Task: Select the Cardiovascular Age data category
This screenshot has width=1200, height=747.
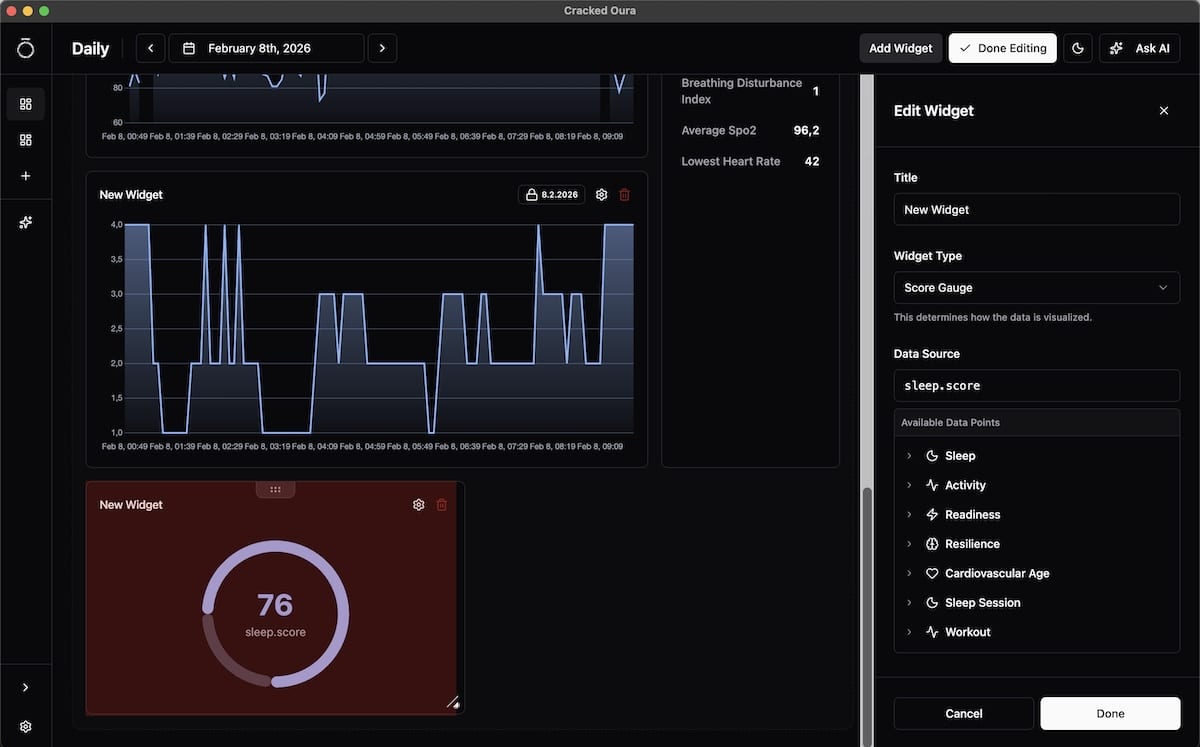Action: point(996,574)
